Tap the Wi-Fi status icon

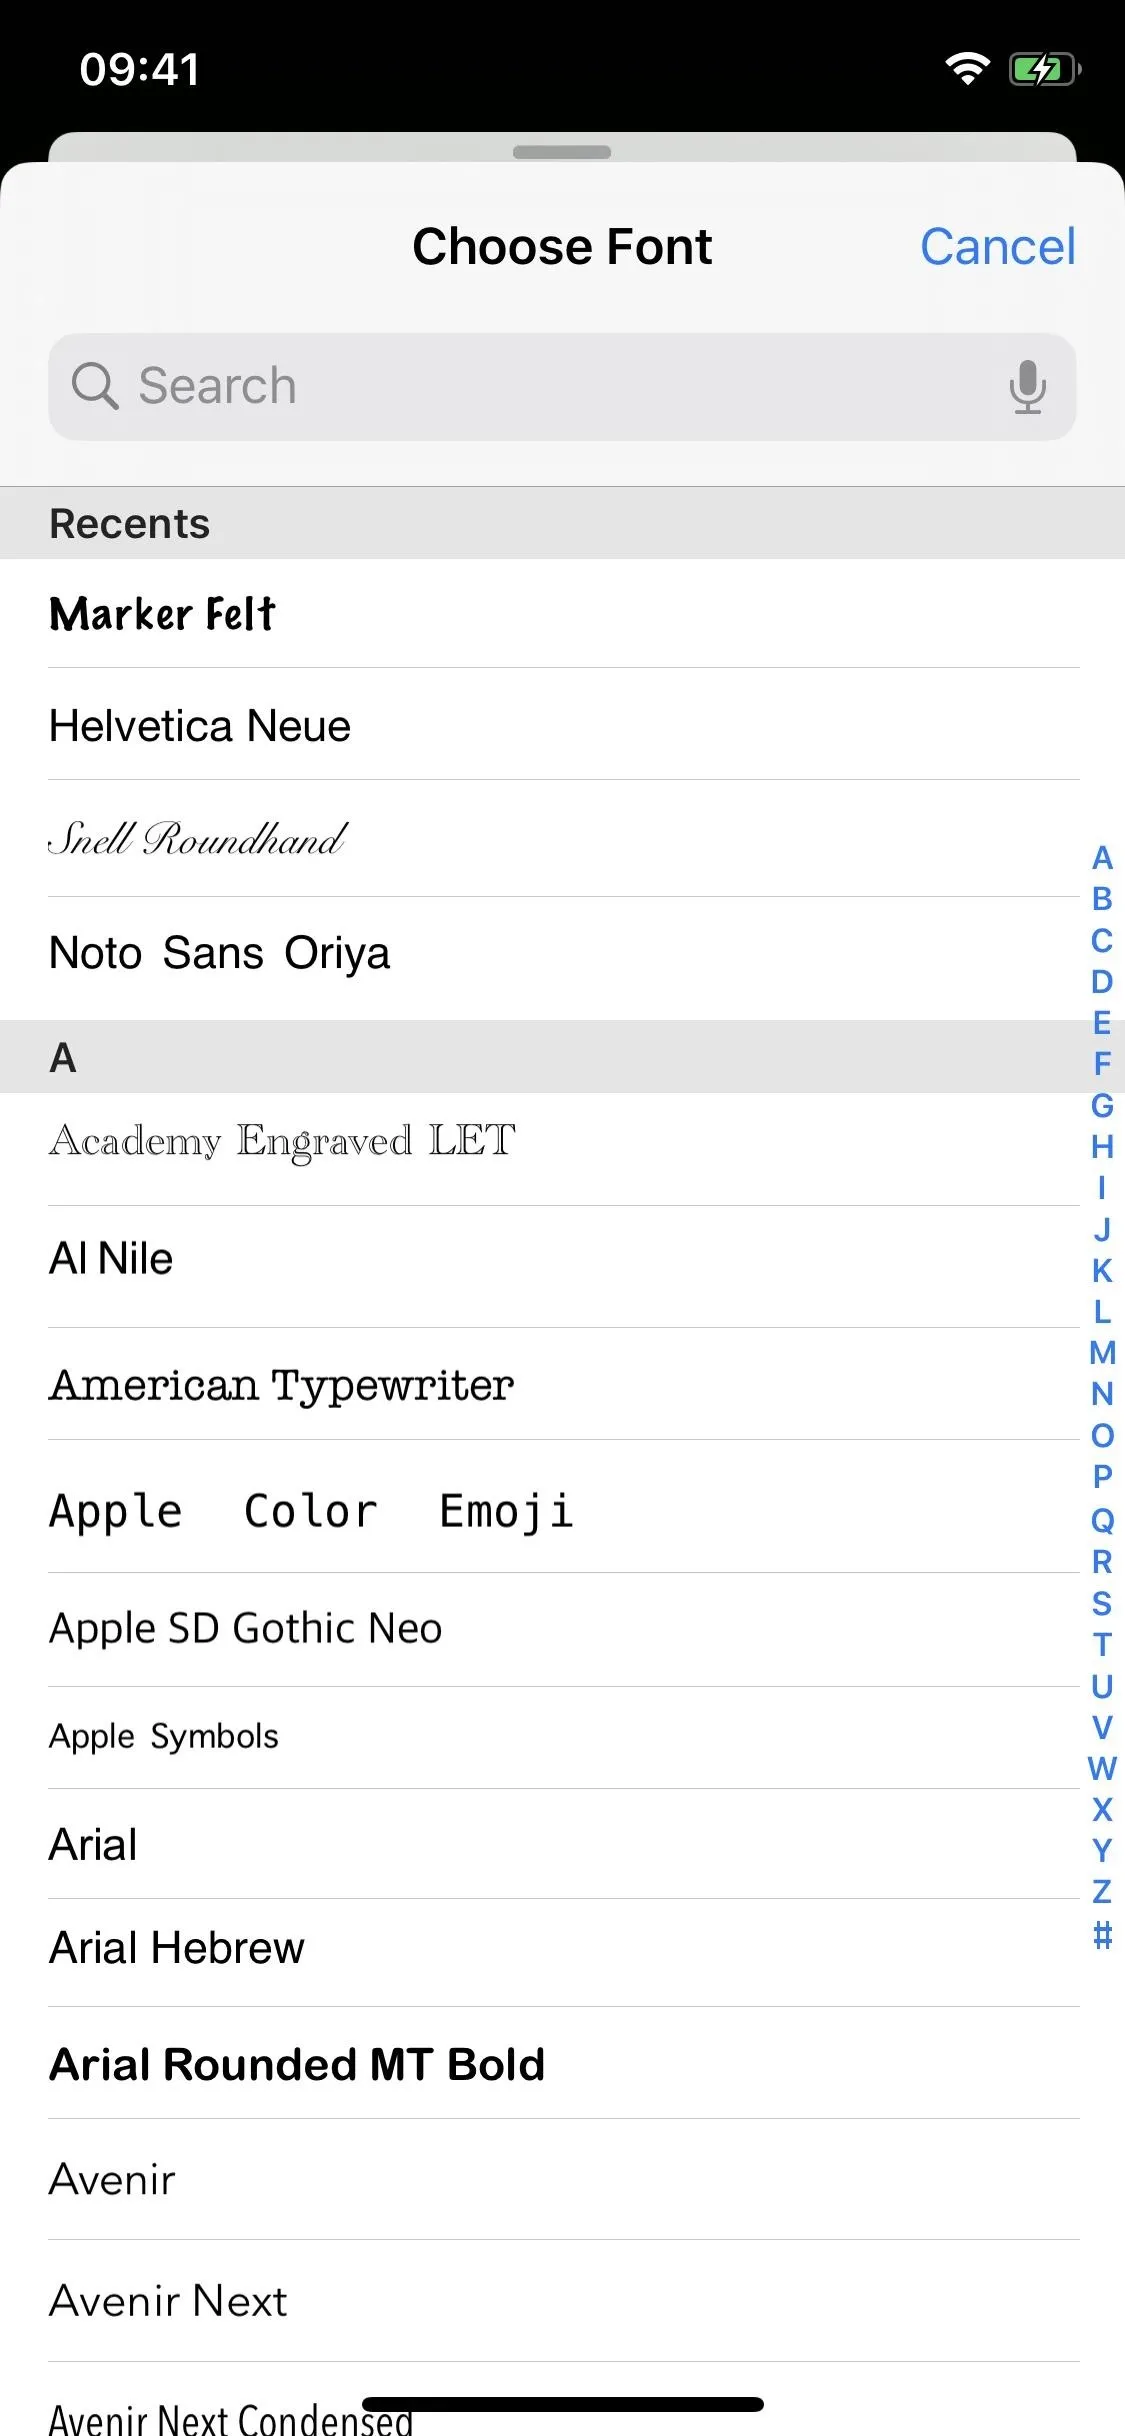point(967,70)
